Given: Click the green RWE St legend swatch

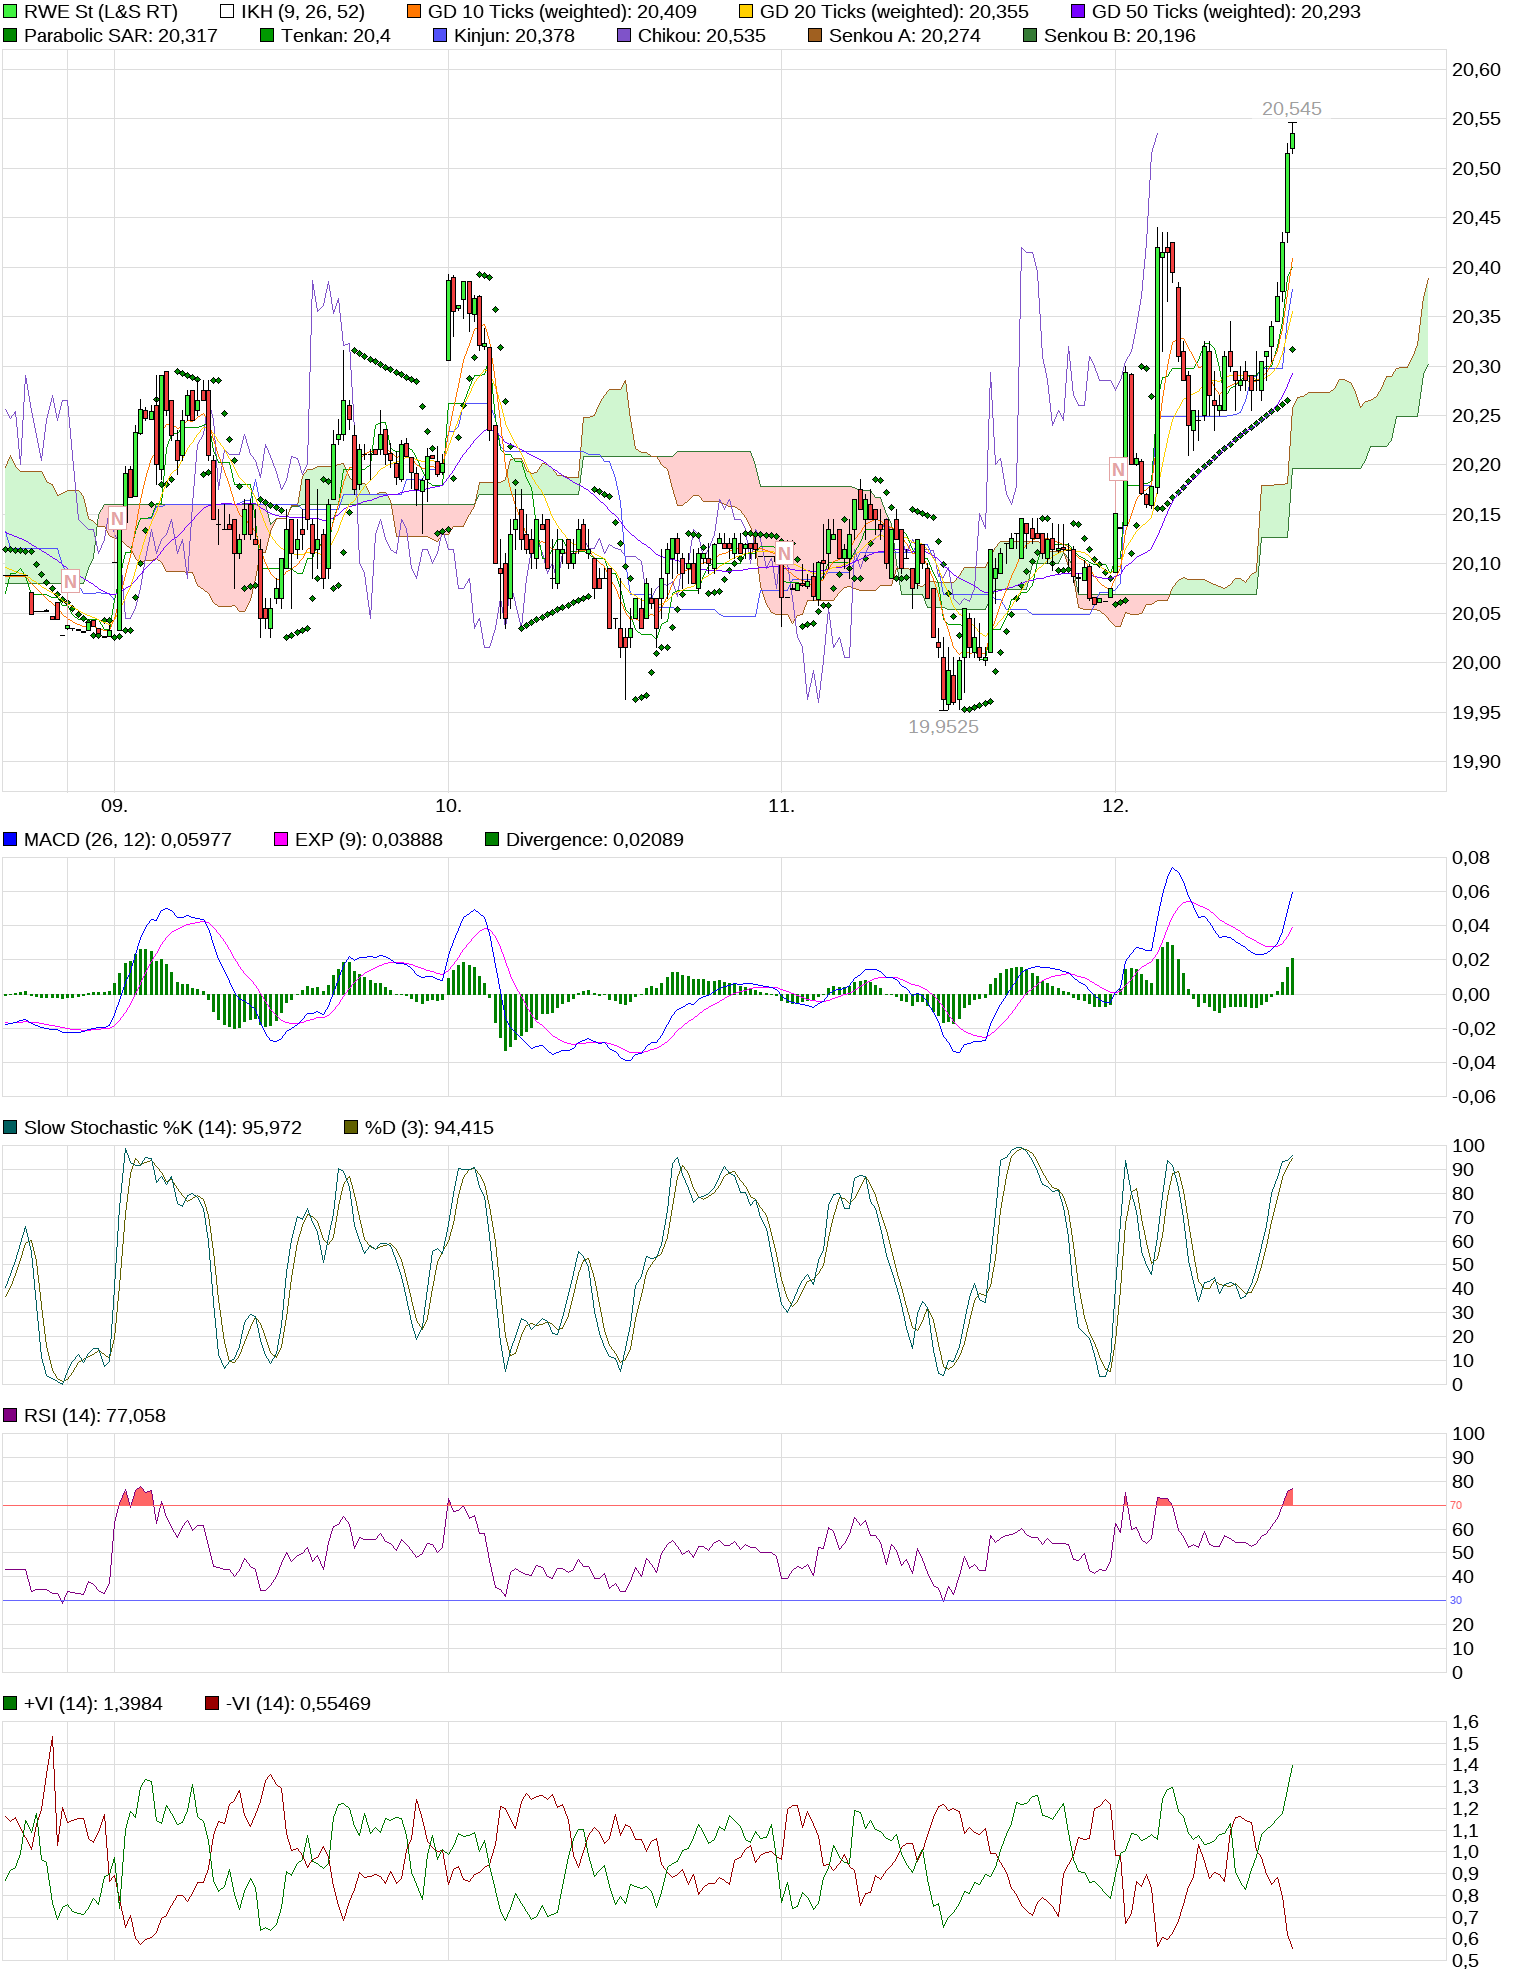Looking at the screenshot, I should pos(10,12).
